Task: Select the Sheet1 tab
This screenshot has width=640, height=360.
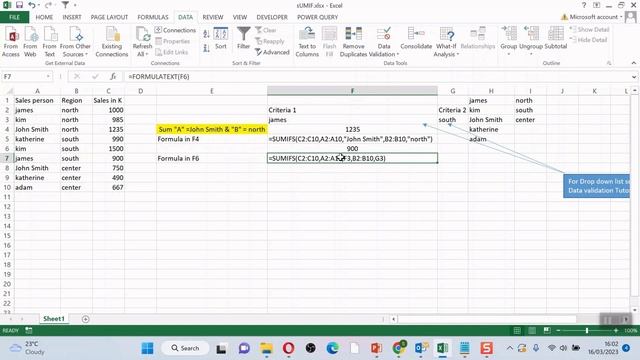Action: [54, 319]
